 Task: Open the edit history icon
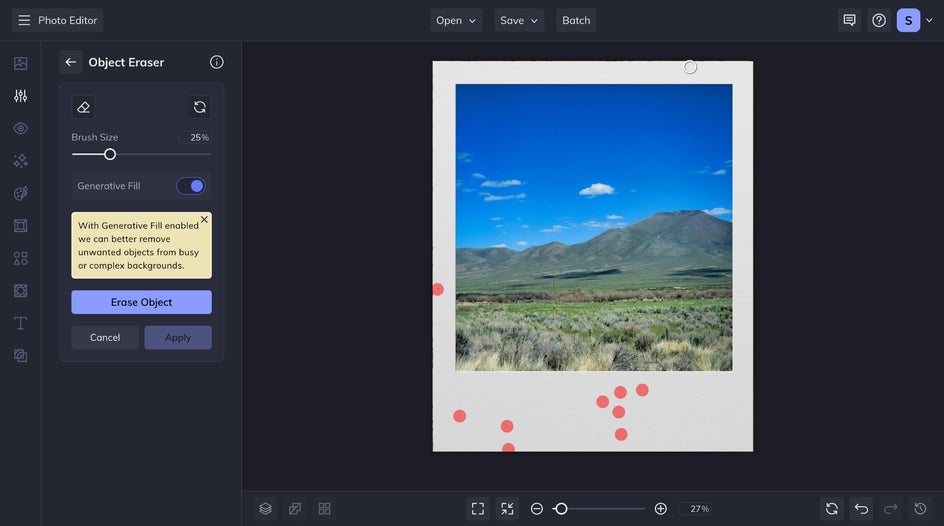click(921, 509)
